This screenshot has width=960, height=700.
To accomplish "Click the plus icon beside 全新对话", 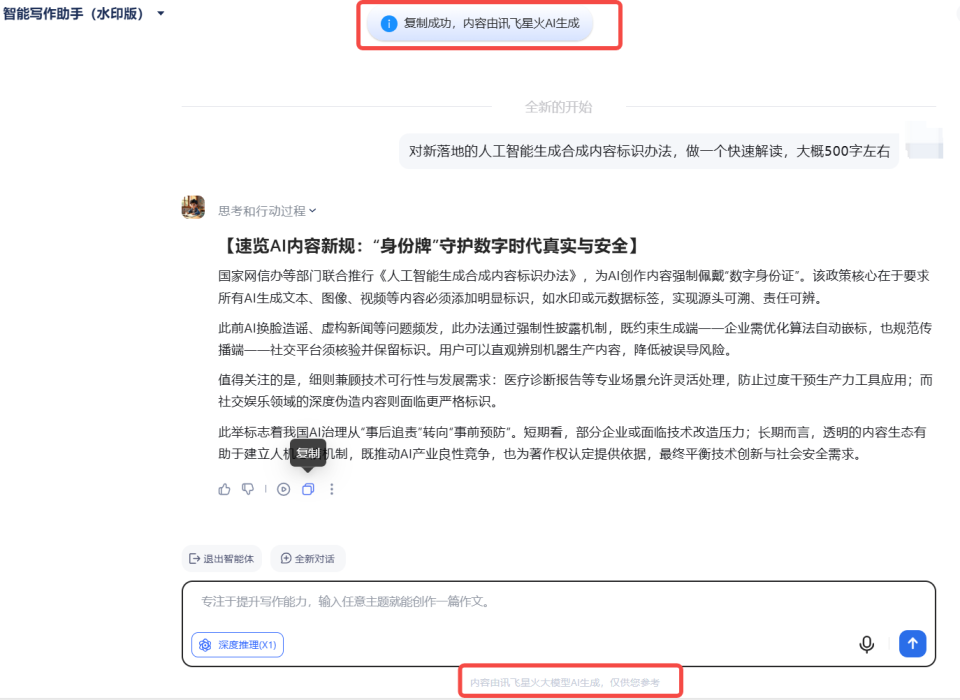I will click(x=287, y=558).
